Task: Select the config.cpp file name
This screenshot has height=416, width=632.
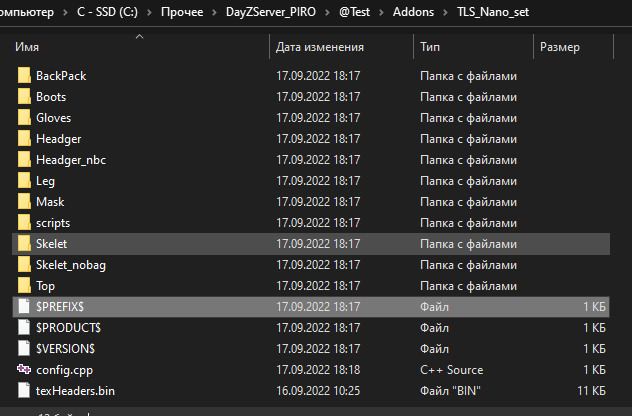Action: click(64, 370)
